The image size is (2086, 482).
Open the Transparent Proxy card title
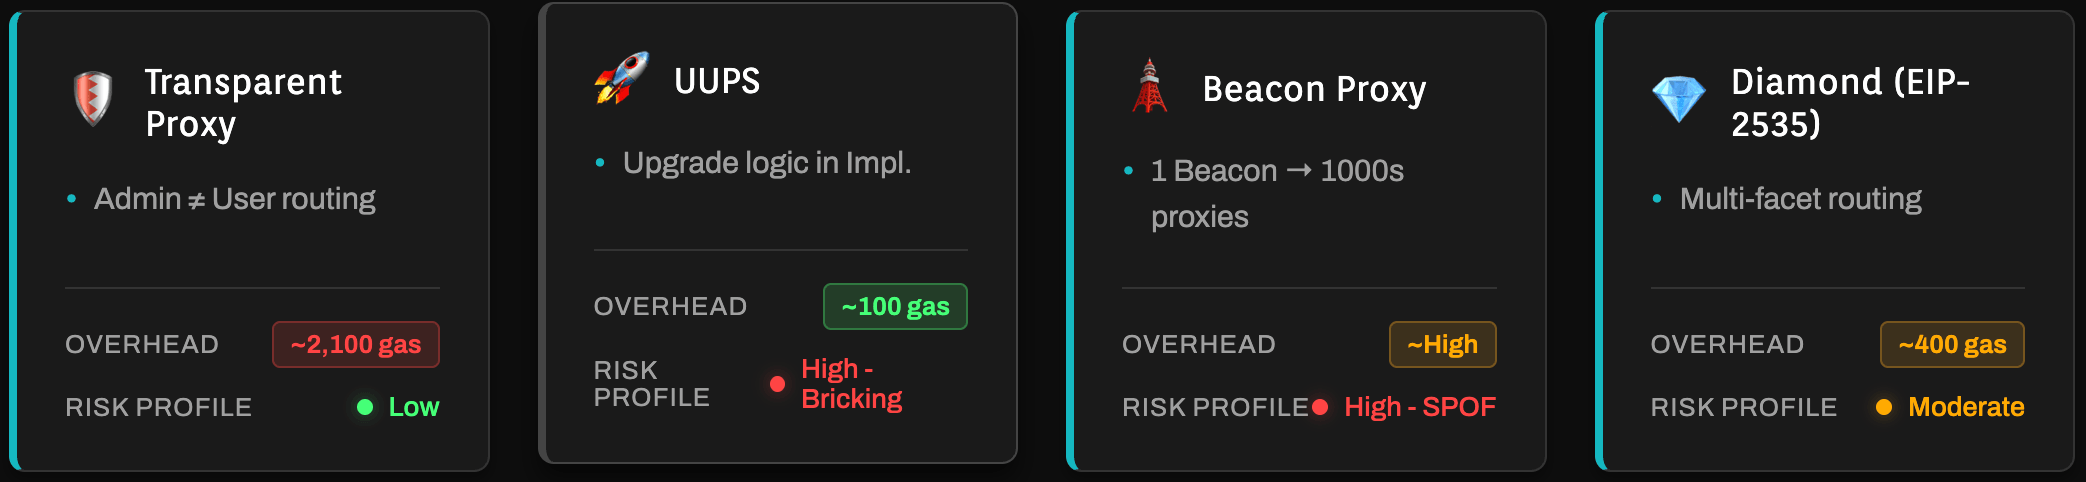tap(243, 103)
